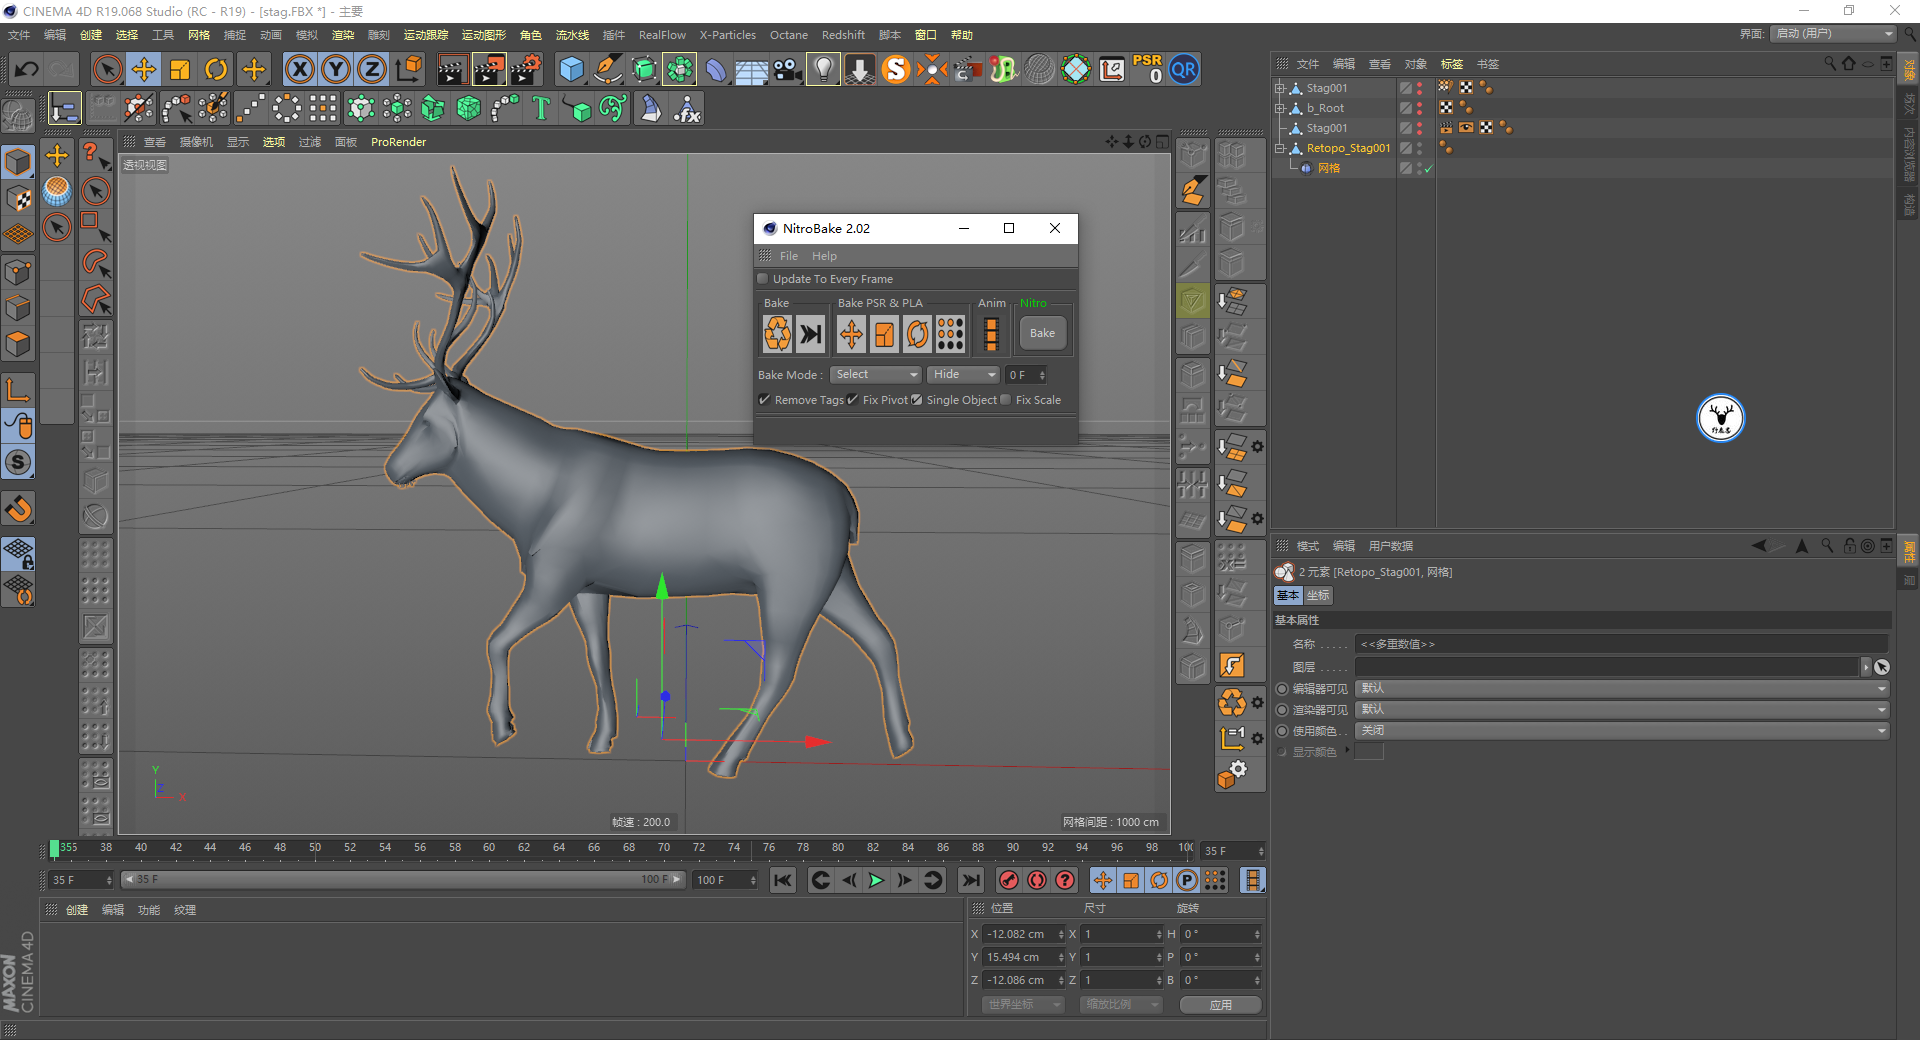The width and height of the screenshot is (1920, 1040).
Task: Add a Cube primitive object
Action: coord(571,69)
